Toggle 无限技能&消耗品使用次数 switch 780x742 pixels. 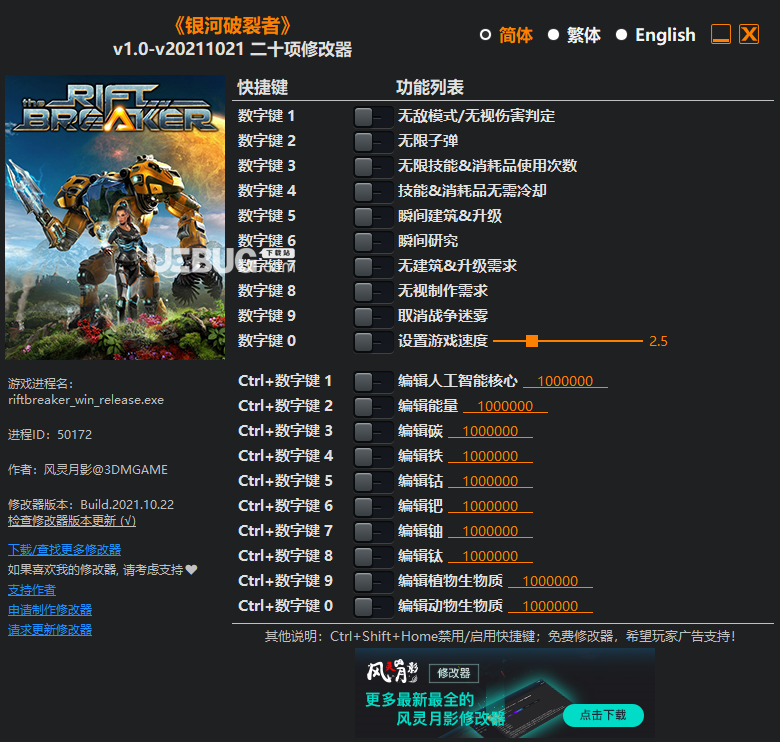(373, 167)
